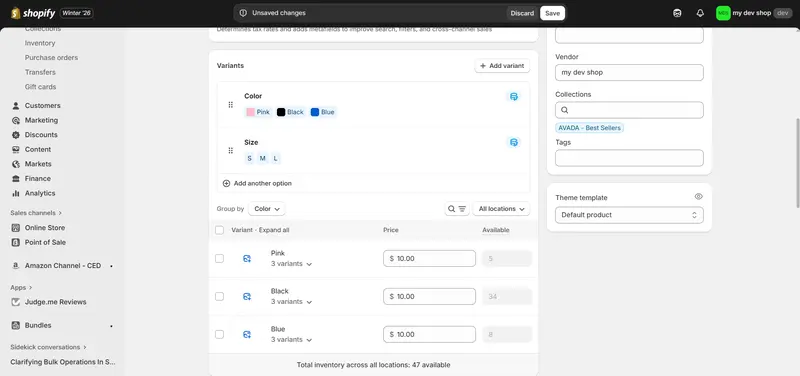The image size is (800, 376).
Task: Click the Bundles app icon
Action: click(15, 325)
